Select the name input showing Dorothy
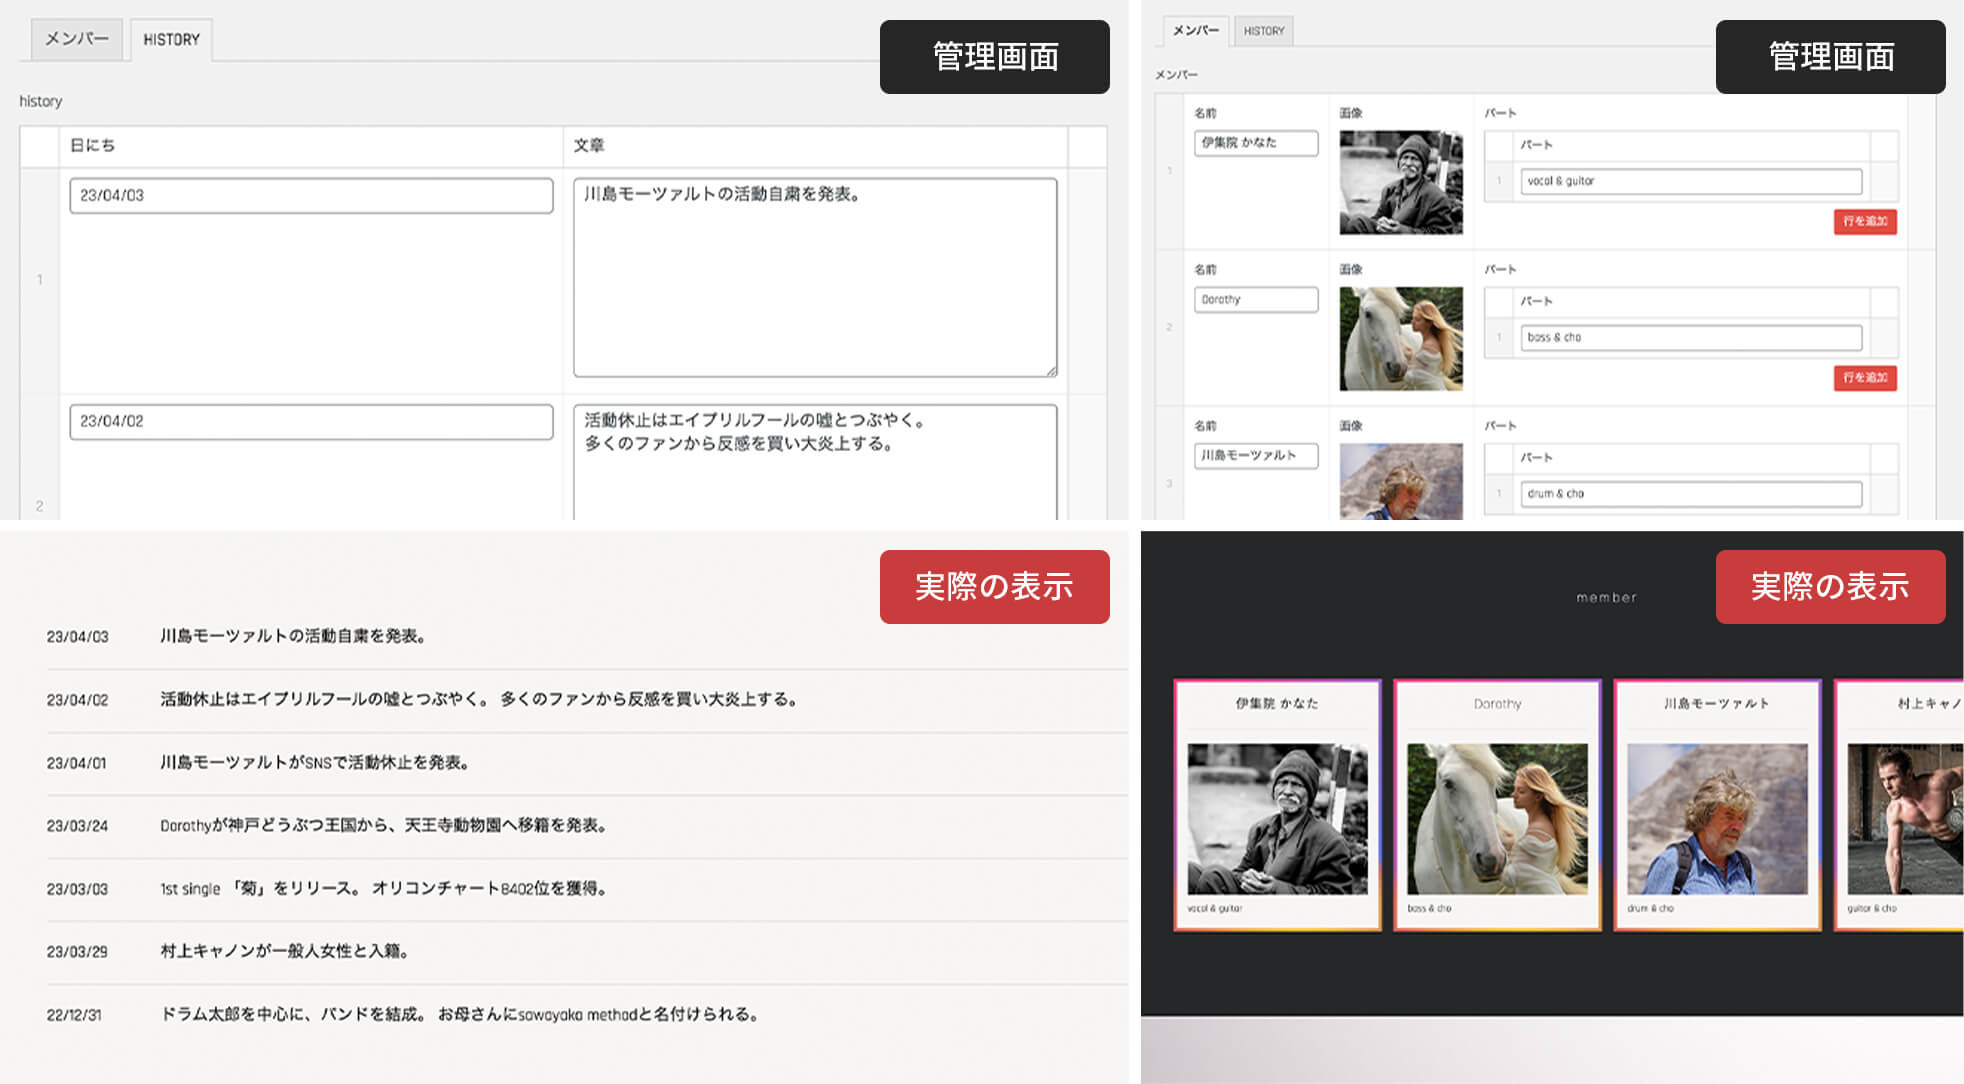The width and height of the screenshot is (1964, 1084). [x=1255, y=299]
